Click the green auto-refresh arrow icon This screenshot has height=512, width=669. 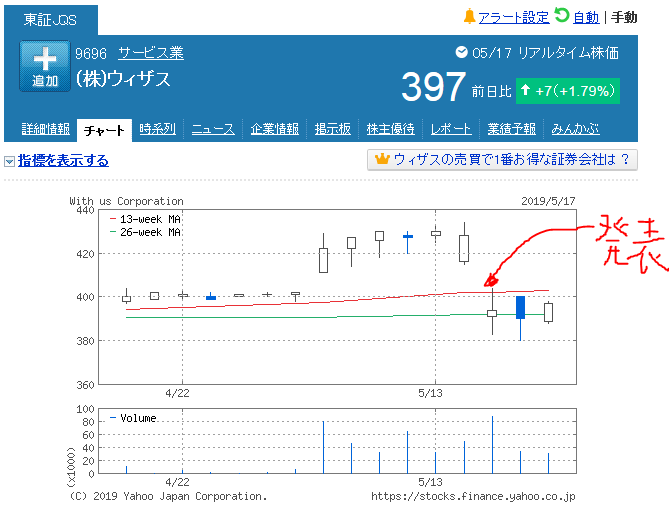click(x=561, y=15)
